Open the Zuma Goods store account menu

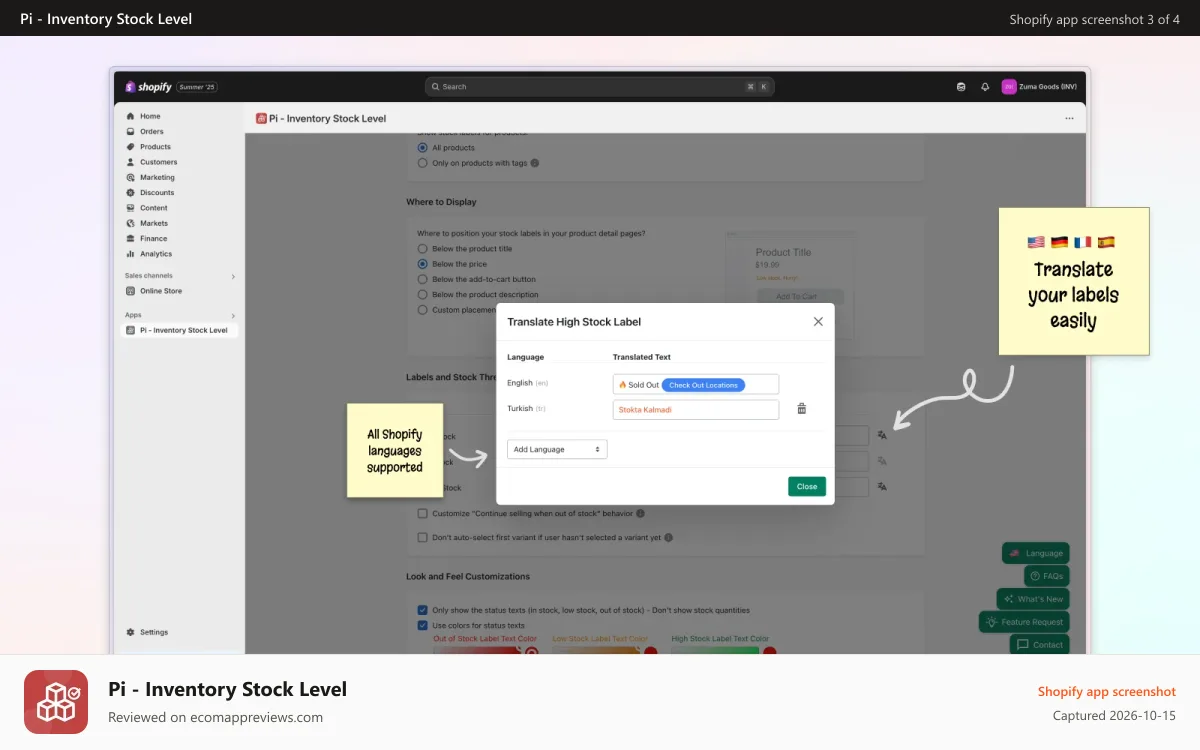1038,87
